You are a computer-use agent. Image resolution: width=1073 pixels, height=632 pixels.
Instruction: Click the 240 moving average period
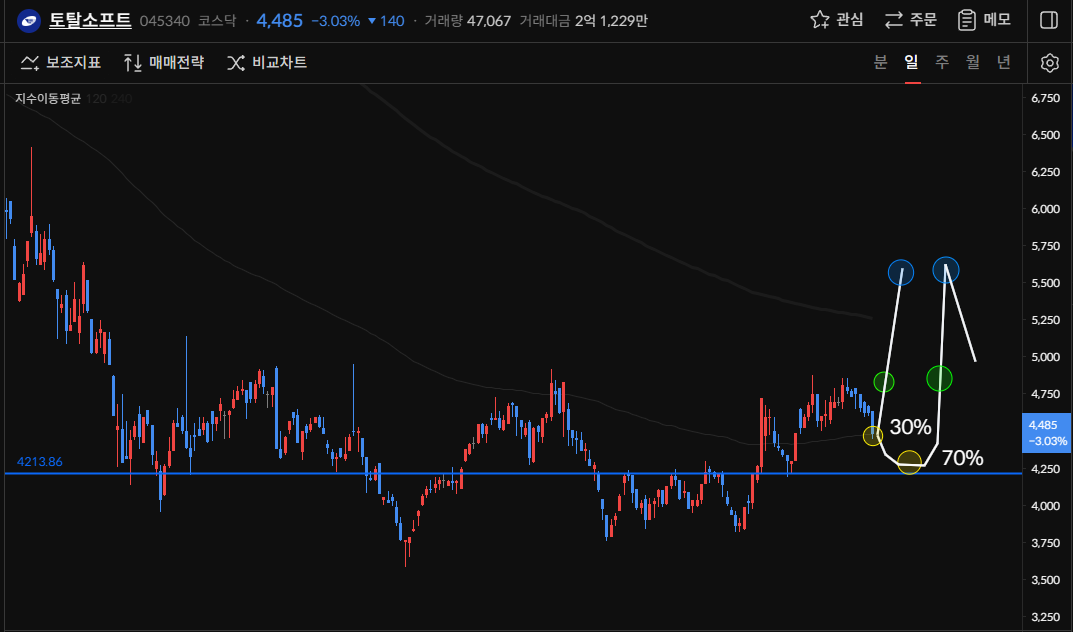pyautogui.click(x=121, y=98)
